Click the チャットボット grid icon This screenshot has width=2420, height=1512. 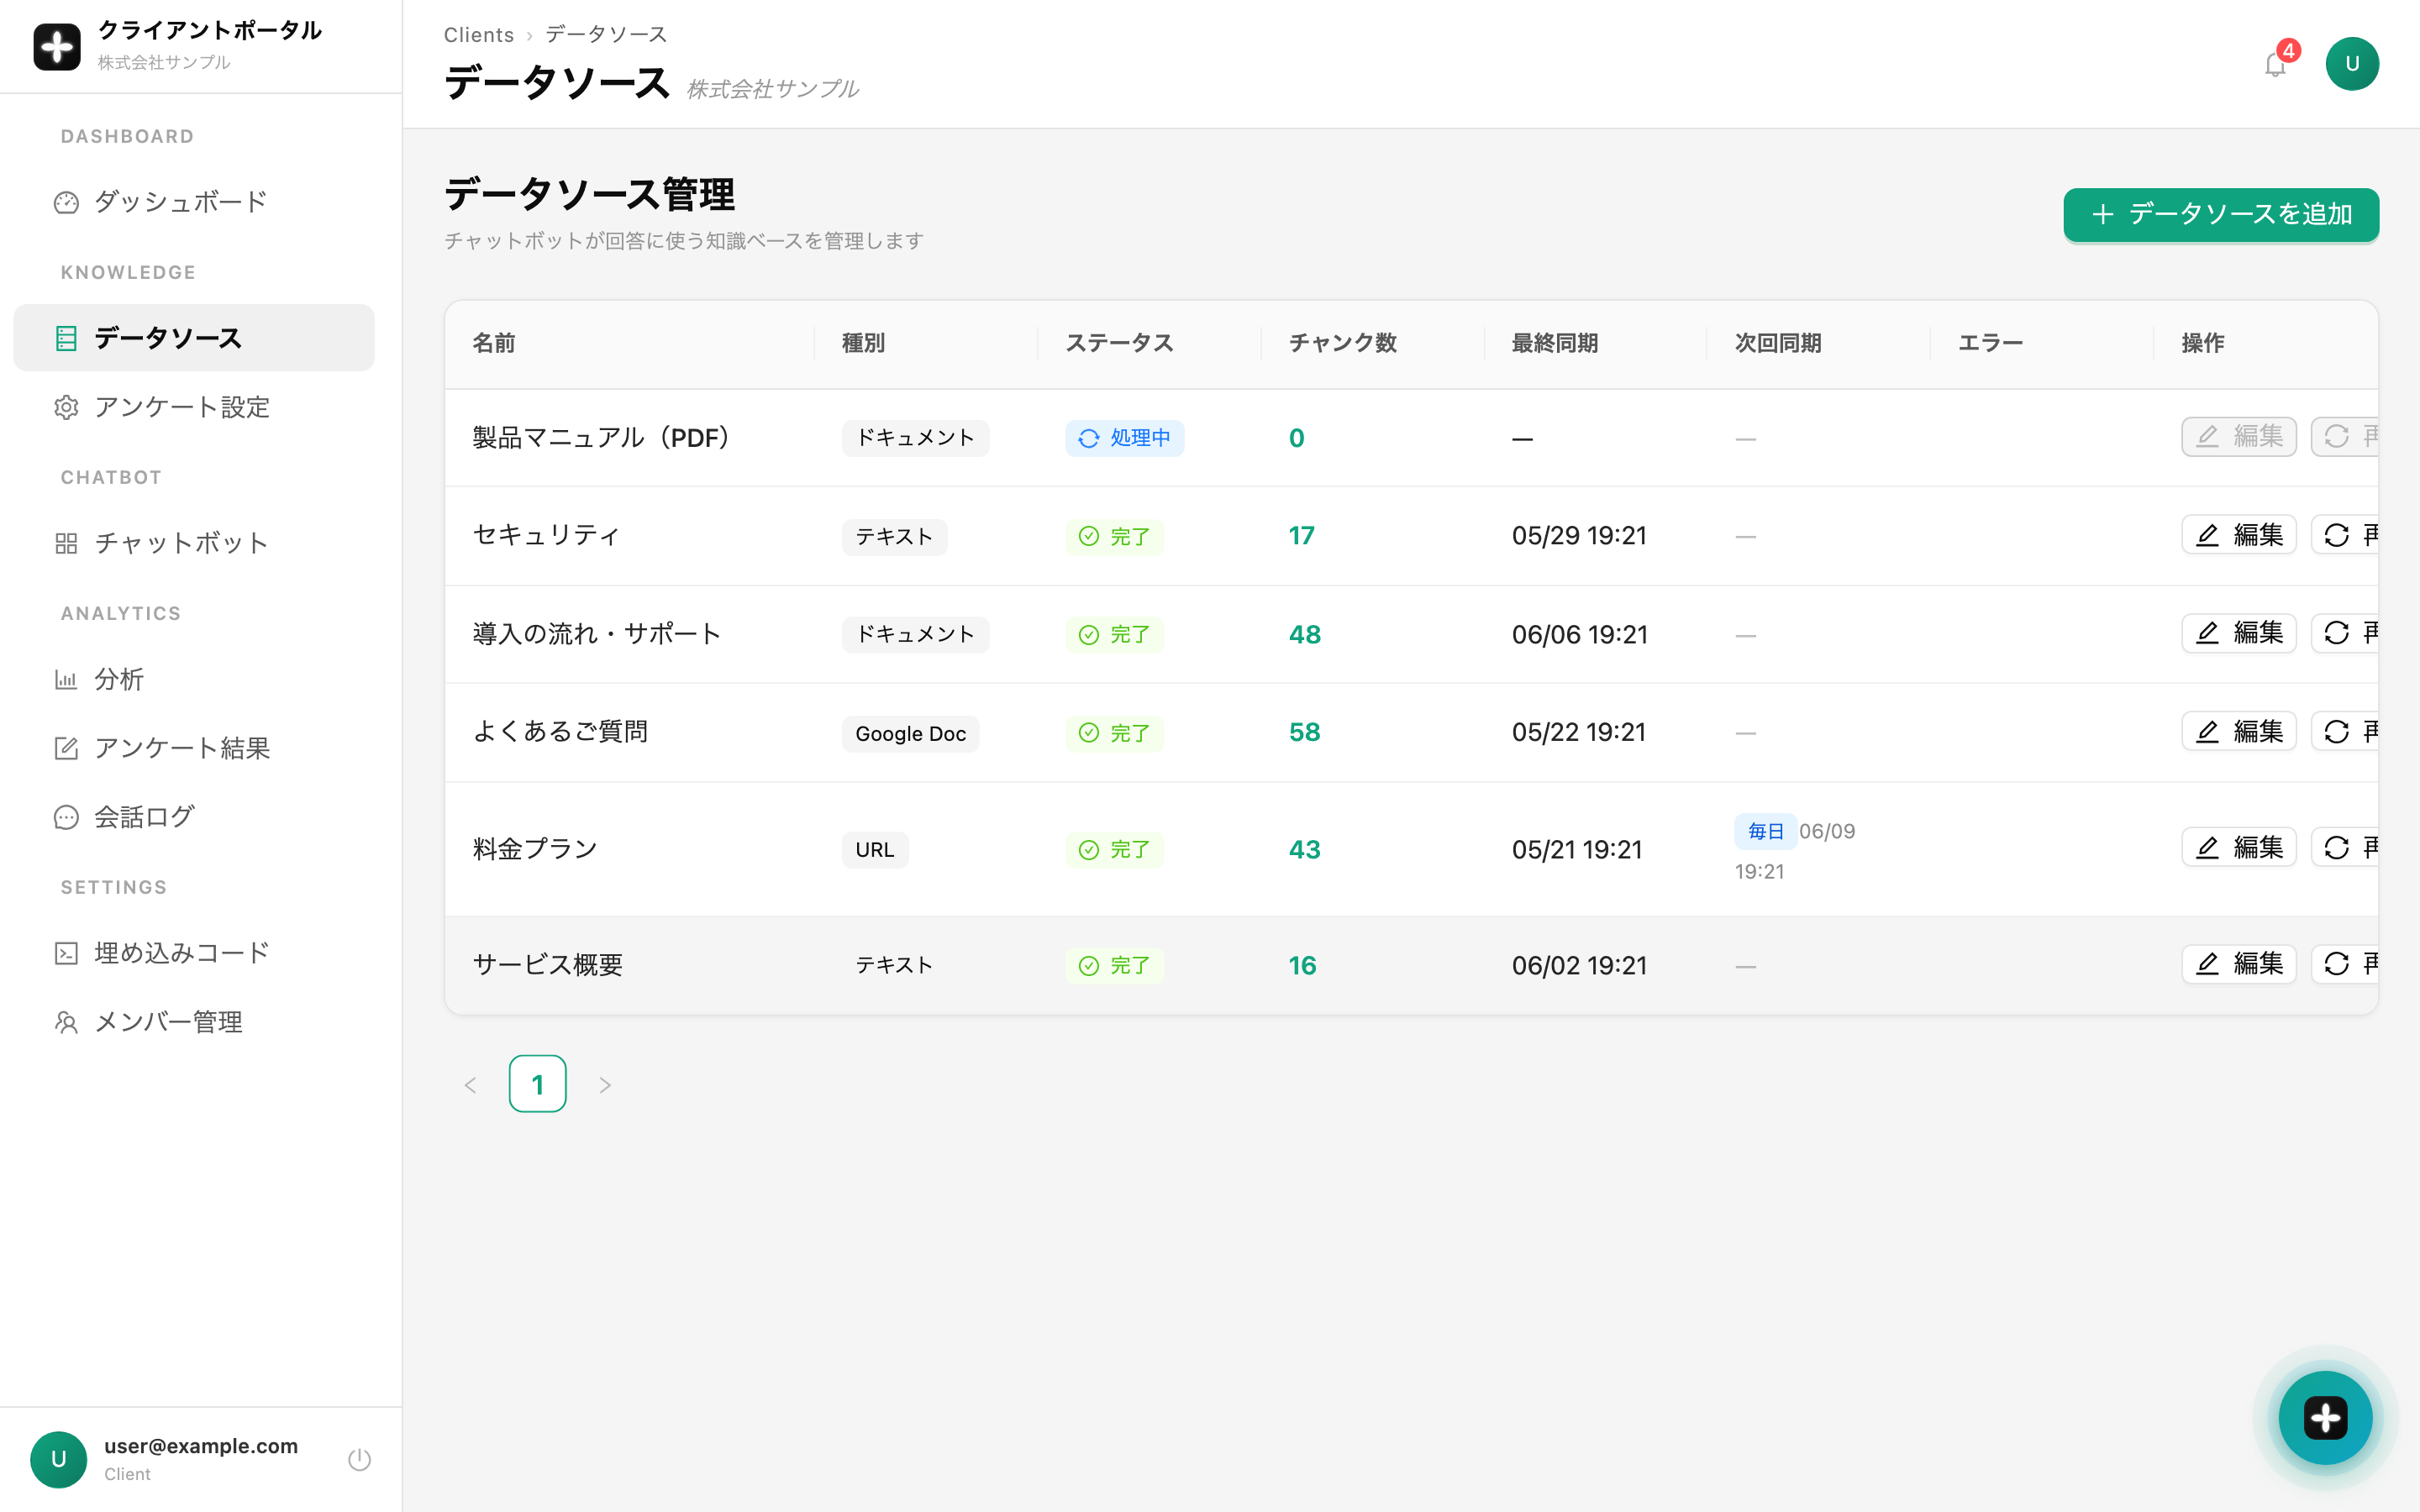[x=66, y=544]
